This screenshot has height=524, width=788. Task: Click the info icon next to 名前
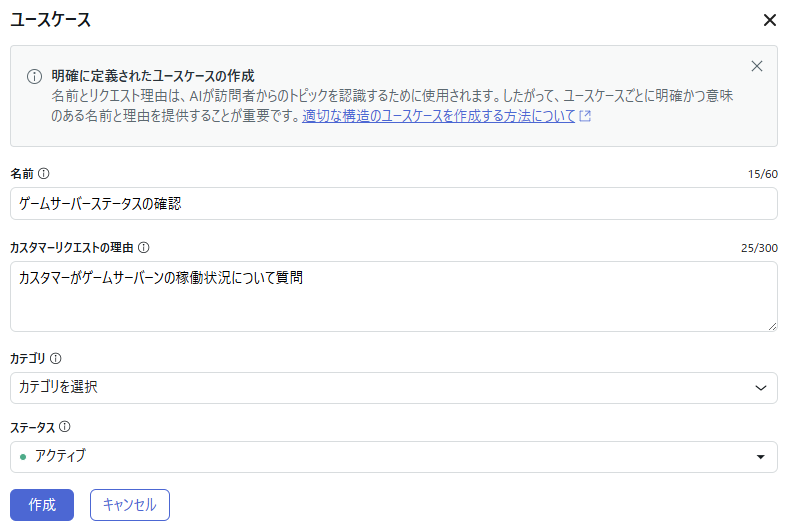tap(43, 174)
